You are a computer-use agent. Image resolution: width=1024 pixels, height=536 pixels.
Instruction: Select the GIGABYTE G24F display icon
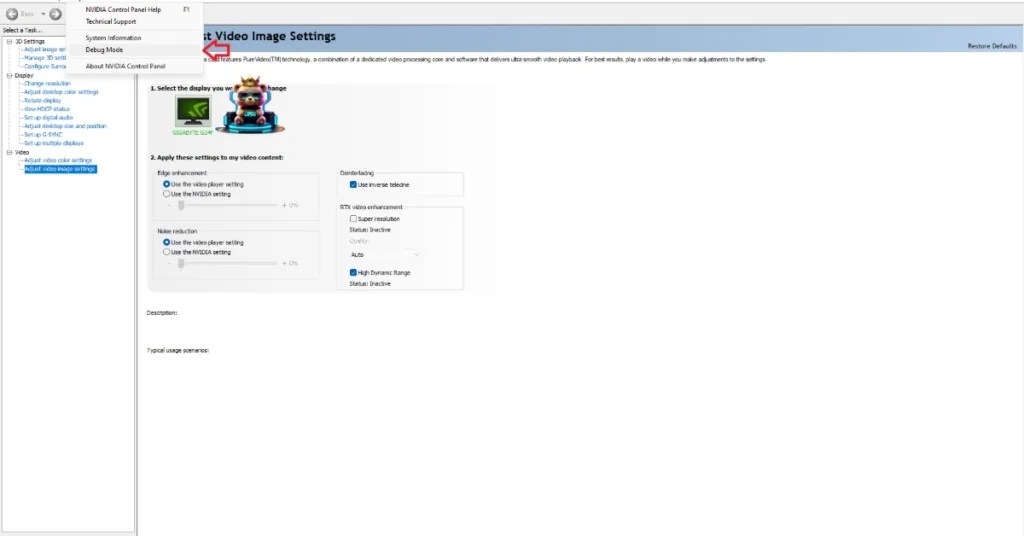point(193,112)
